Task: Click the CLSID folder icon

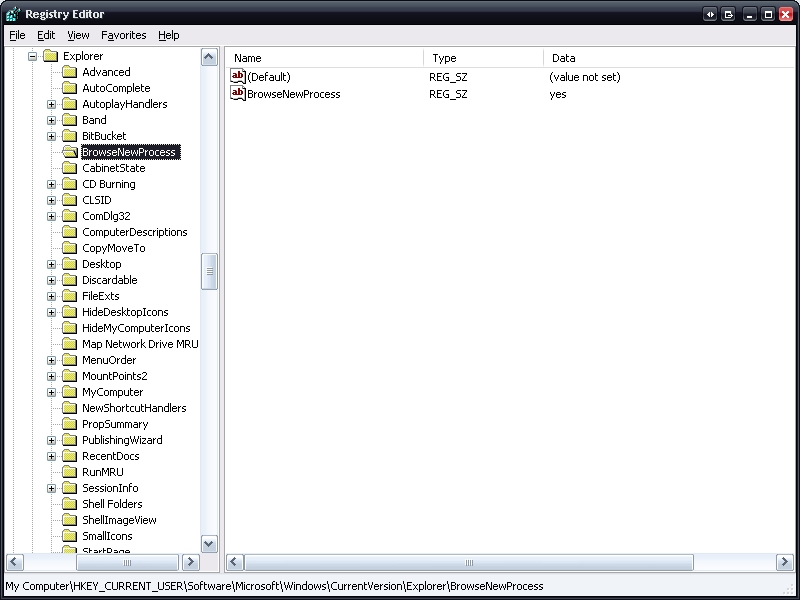Action: point(69,200)
